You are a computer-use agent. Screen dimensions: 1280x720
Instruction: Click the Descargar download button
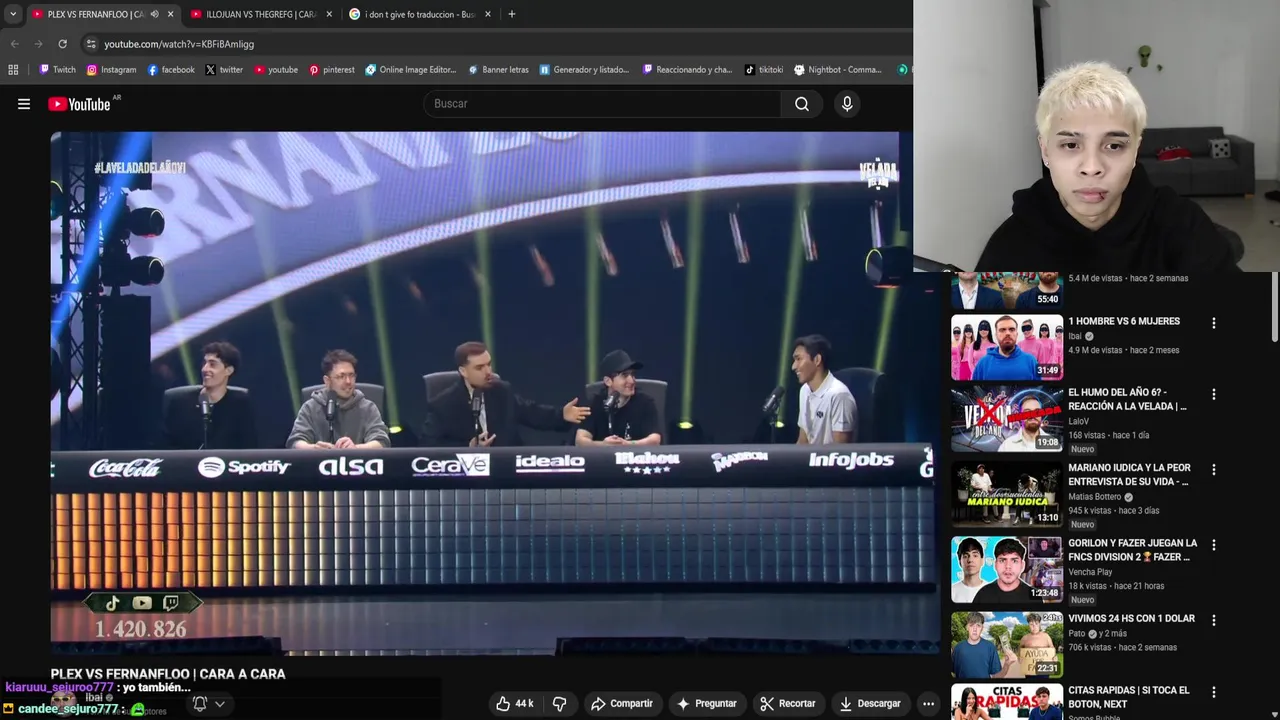tap(870, 703)
